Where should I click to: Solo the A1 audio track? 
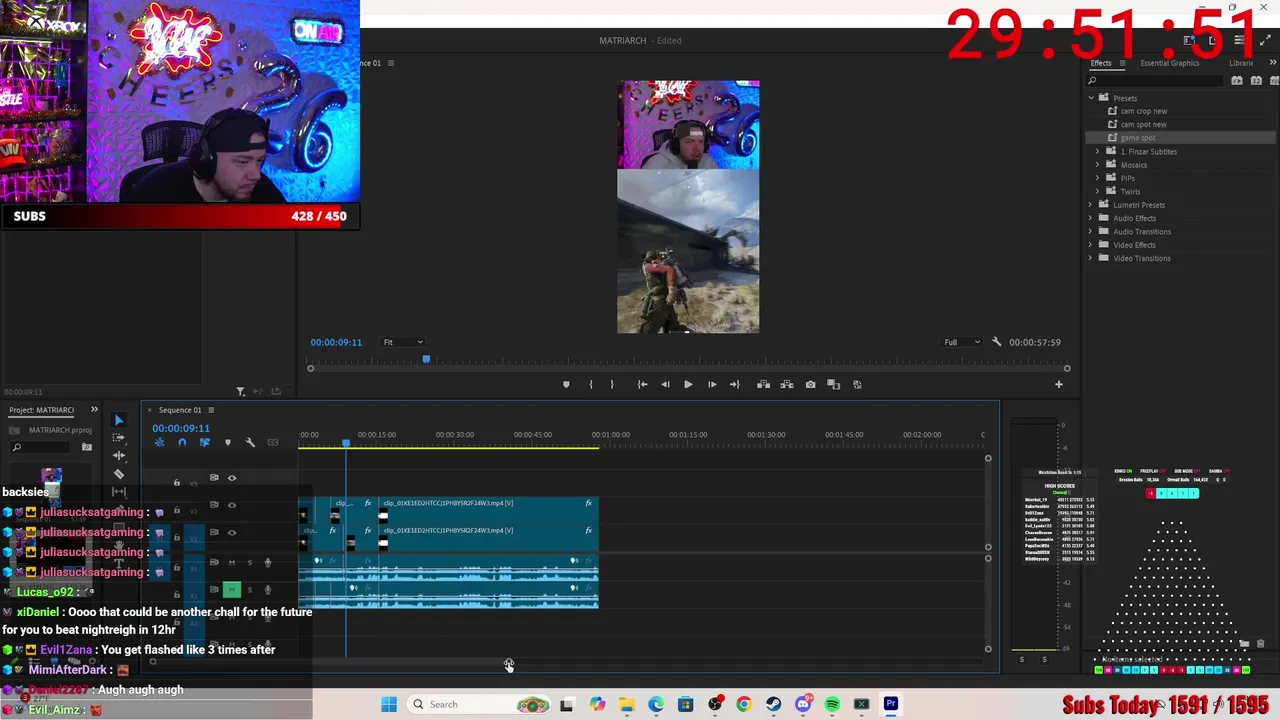pyautogui.click(x=250, y=562)
